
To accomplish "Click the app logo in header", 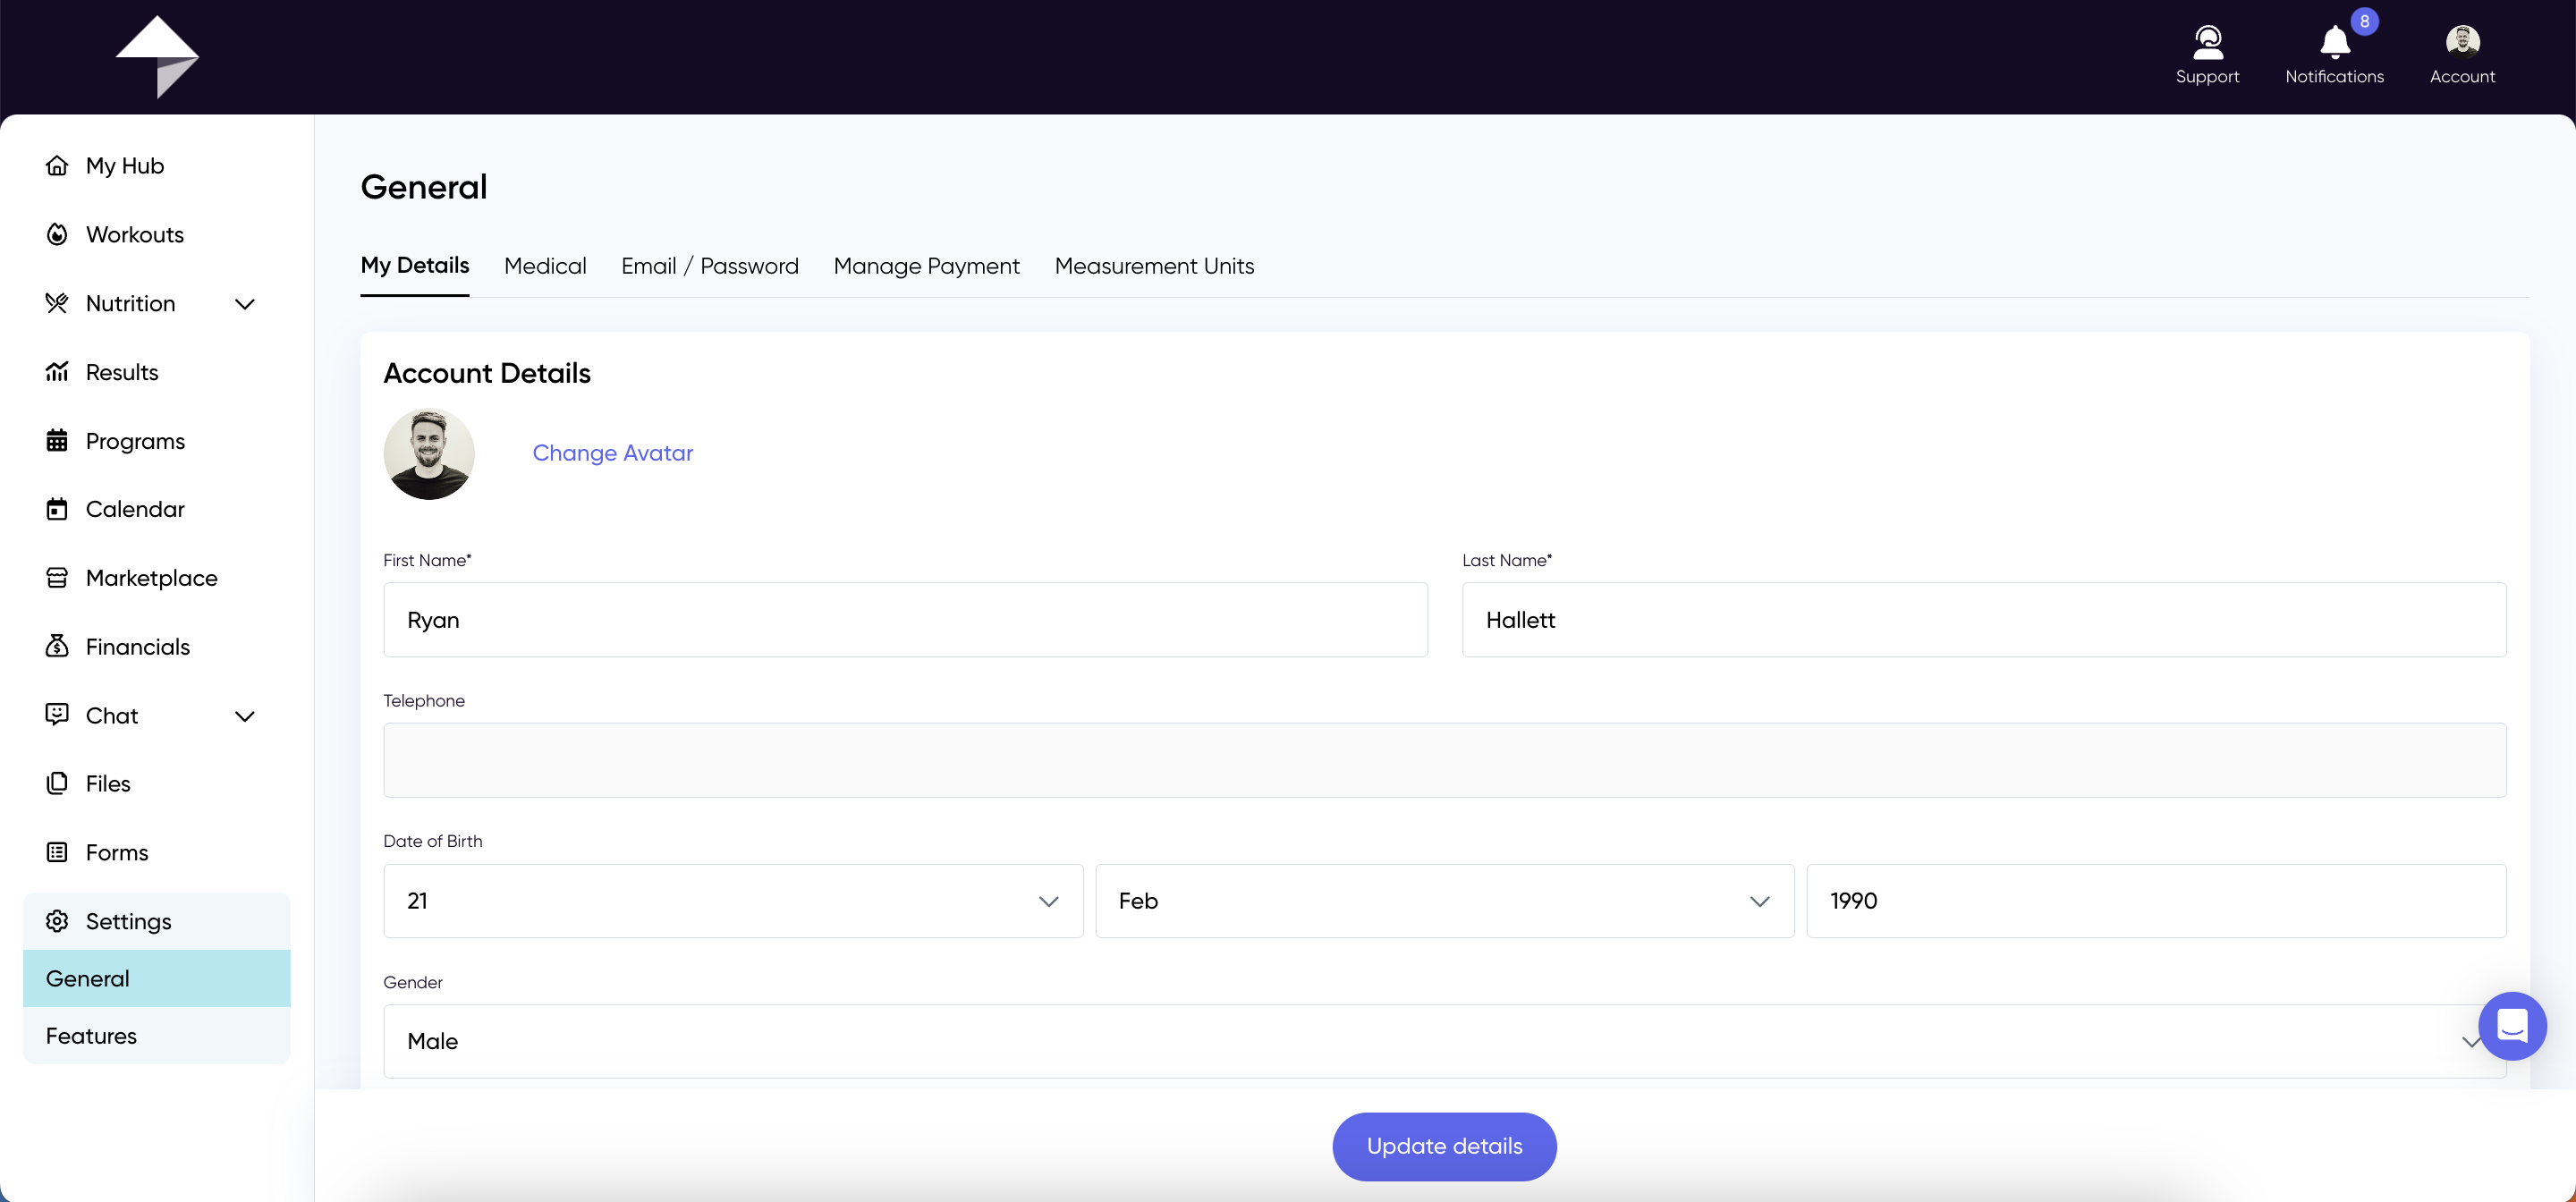I will point(157,57).
